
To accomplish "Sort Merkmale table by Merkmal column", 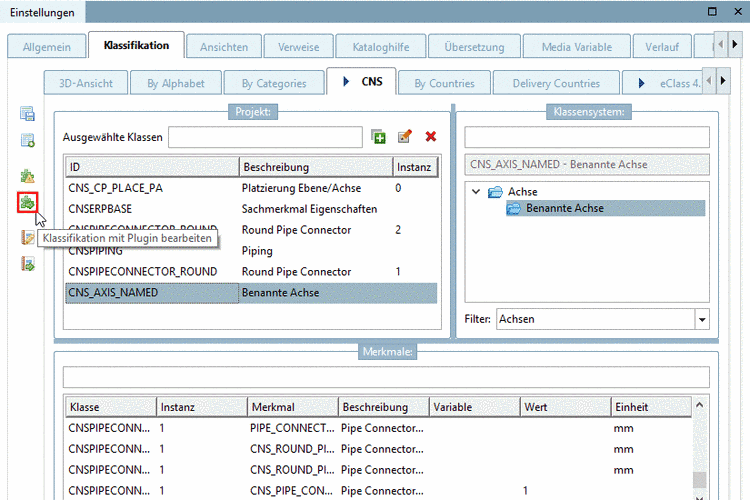I will point(293,407).
